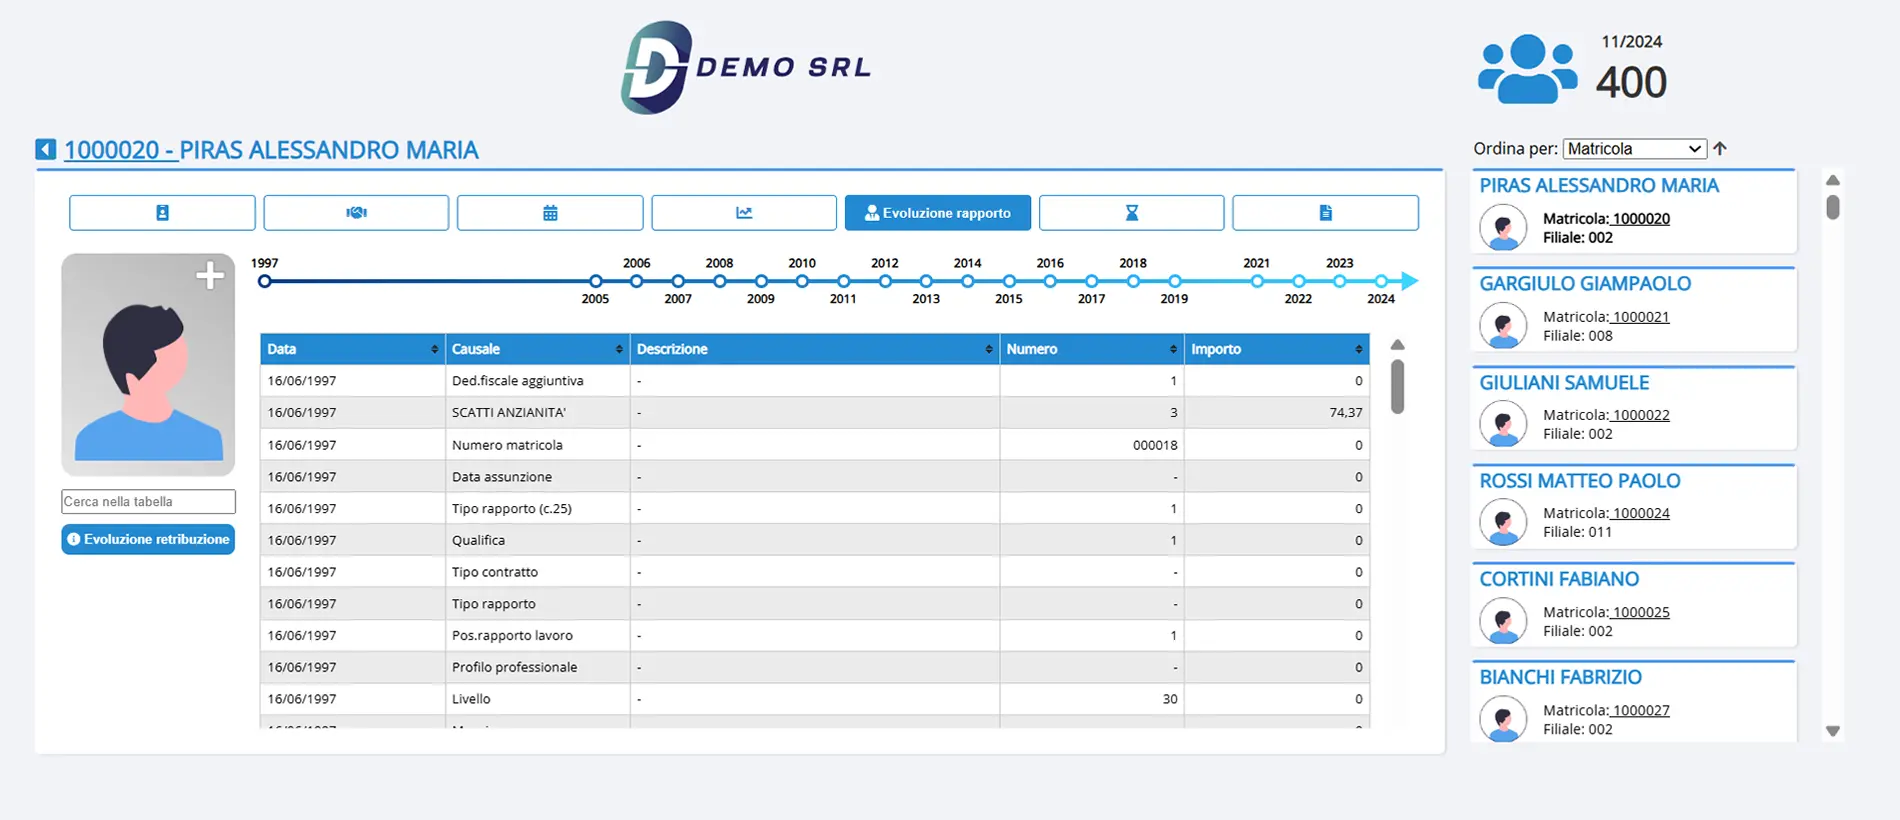Screen dimensions: 1900x820
Task: Click the employee list scroll down arrow
Action: pos(1832,731)
